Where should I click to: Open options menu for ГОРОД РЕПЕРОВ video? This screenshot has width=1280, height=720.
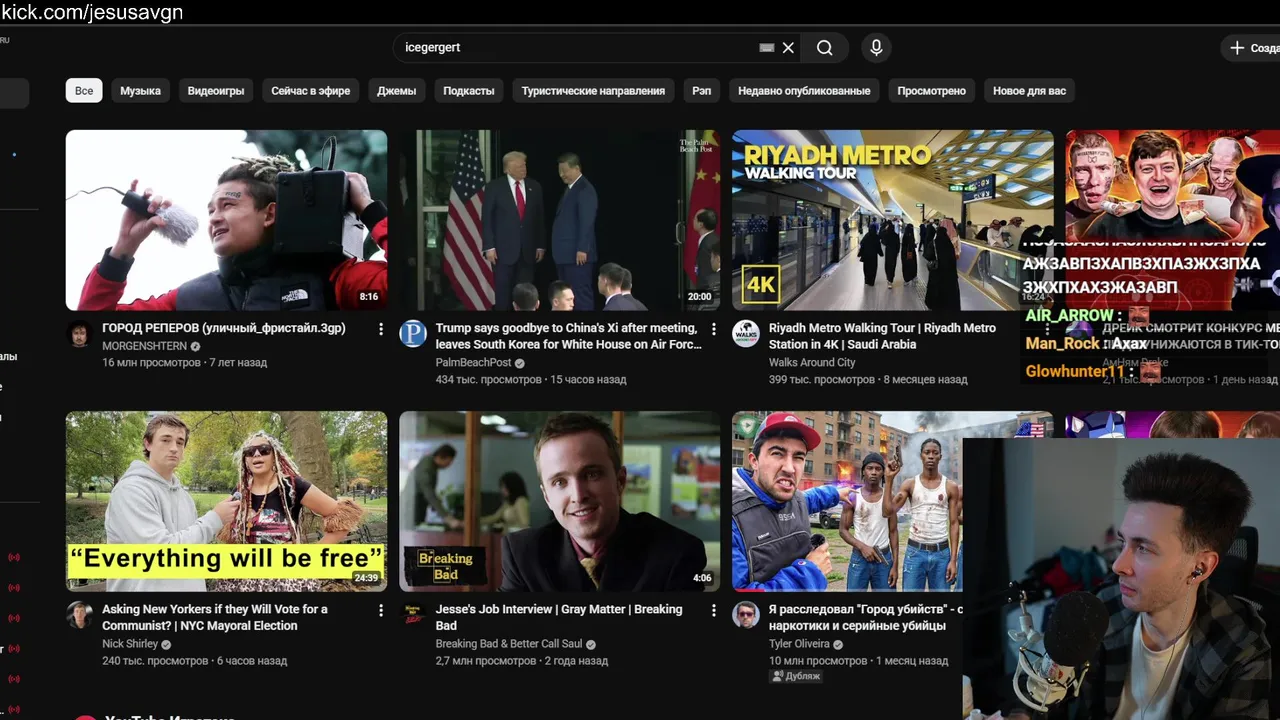(381, 329)
